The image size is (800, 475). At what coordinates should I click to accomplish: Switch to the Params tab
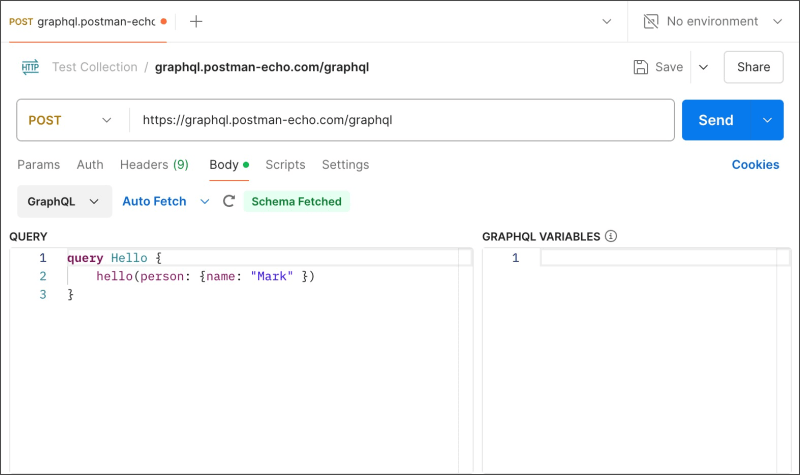point(39,165)
